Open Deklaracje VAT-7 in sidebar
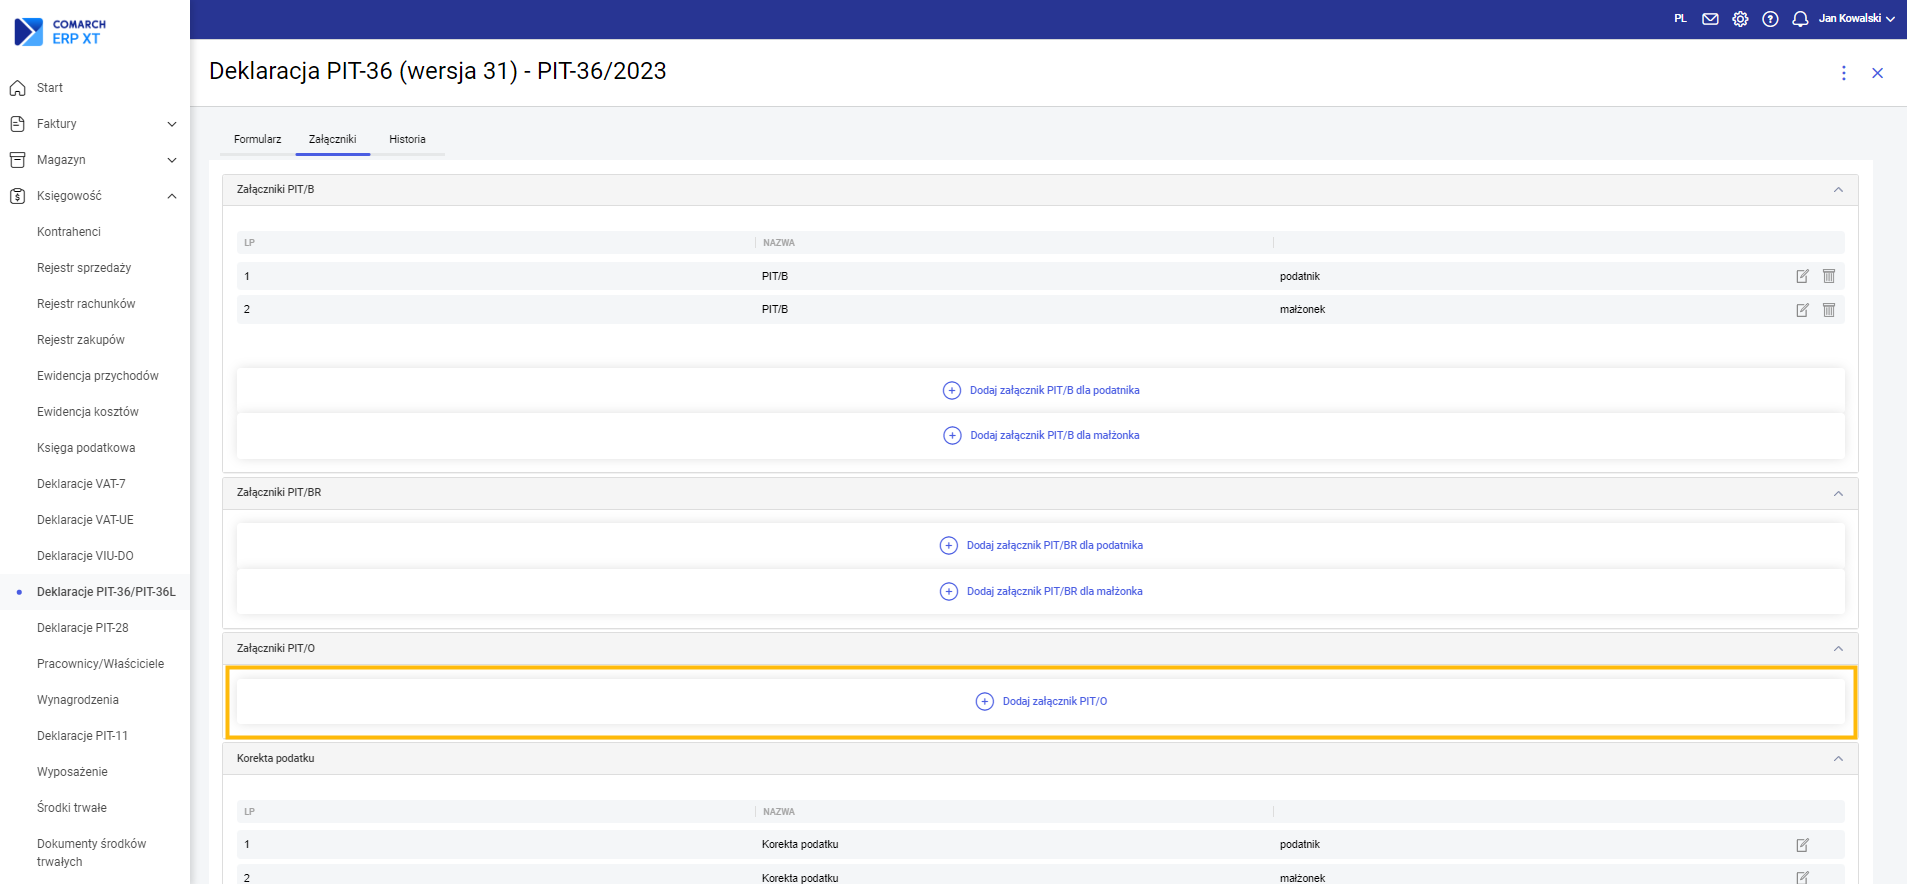1907x884 pixels. (81, 484)
